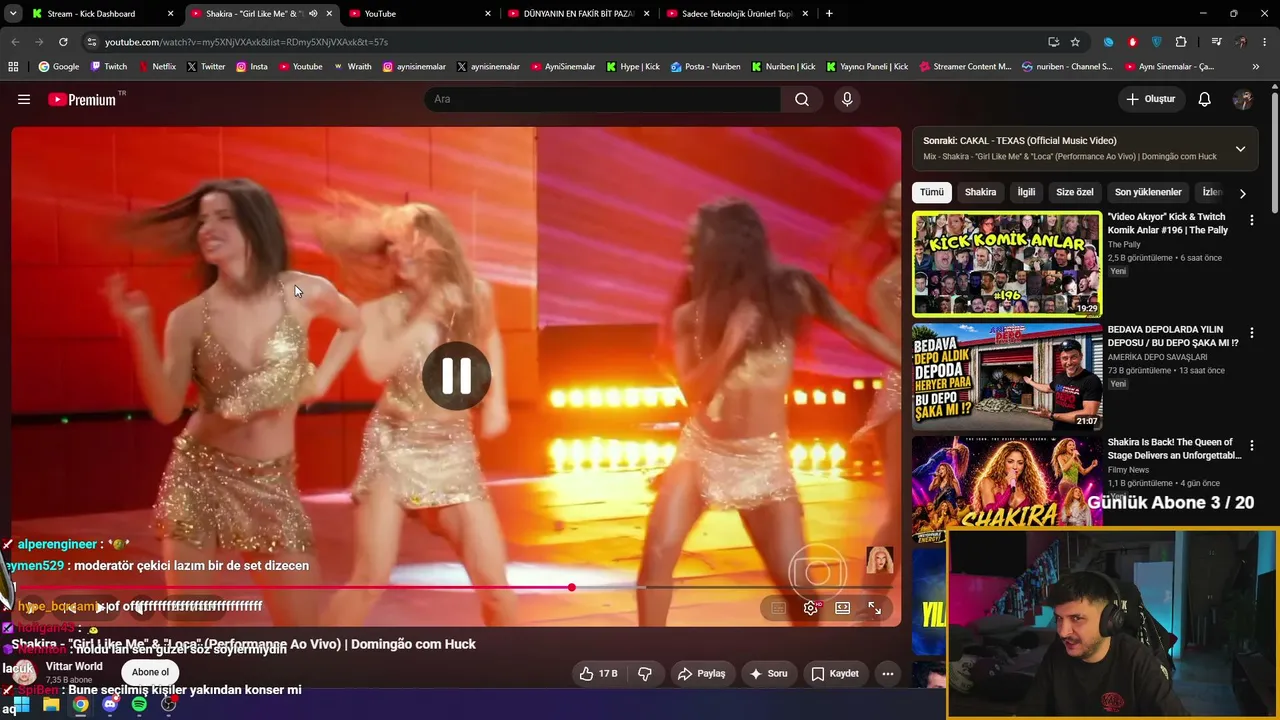1280x720 pixels.
Task: Open options for BEDAVA DEPOLARDA video
Action: [1251, 333]
